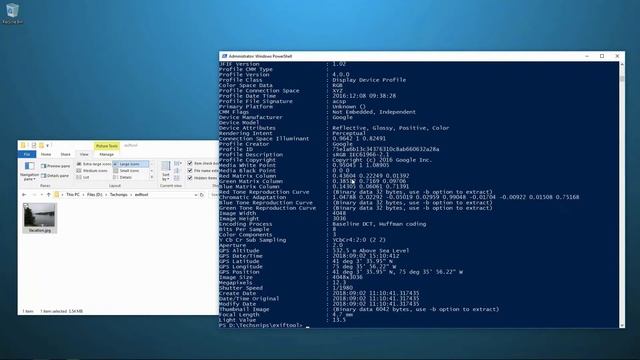This screenshot has width=640, height=360.
Task: Expand the layout gallery more arrow
Action: click(x=152, y=178)
